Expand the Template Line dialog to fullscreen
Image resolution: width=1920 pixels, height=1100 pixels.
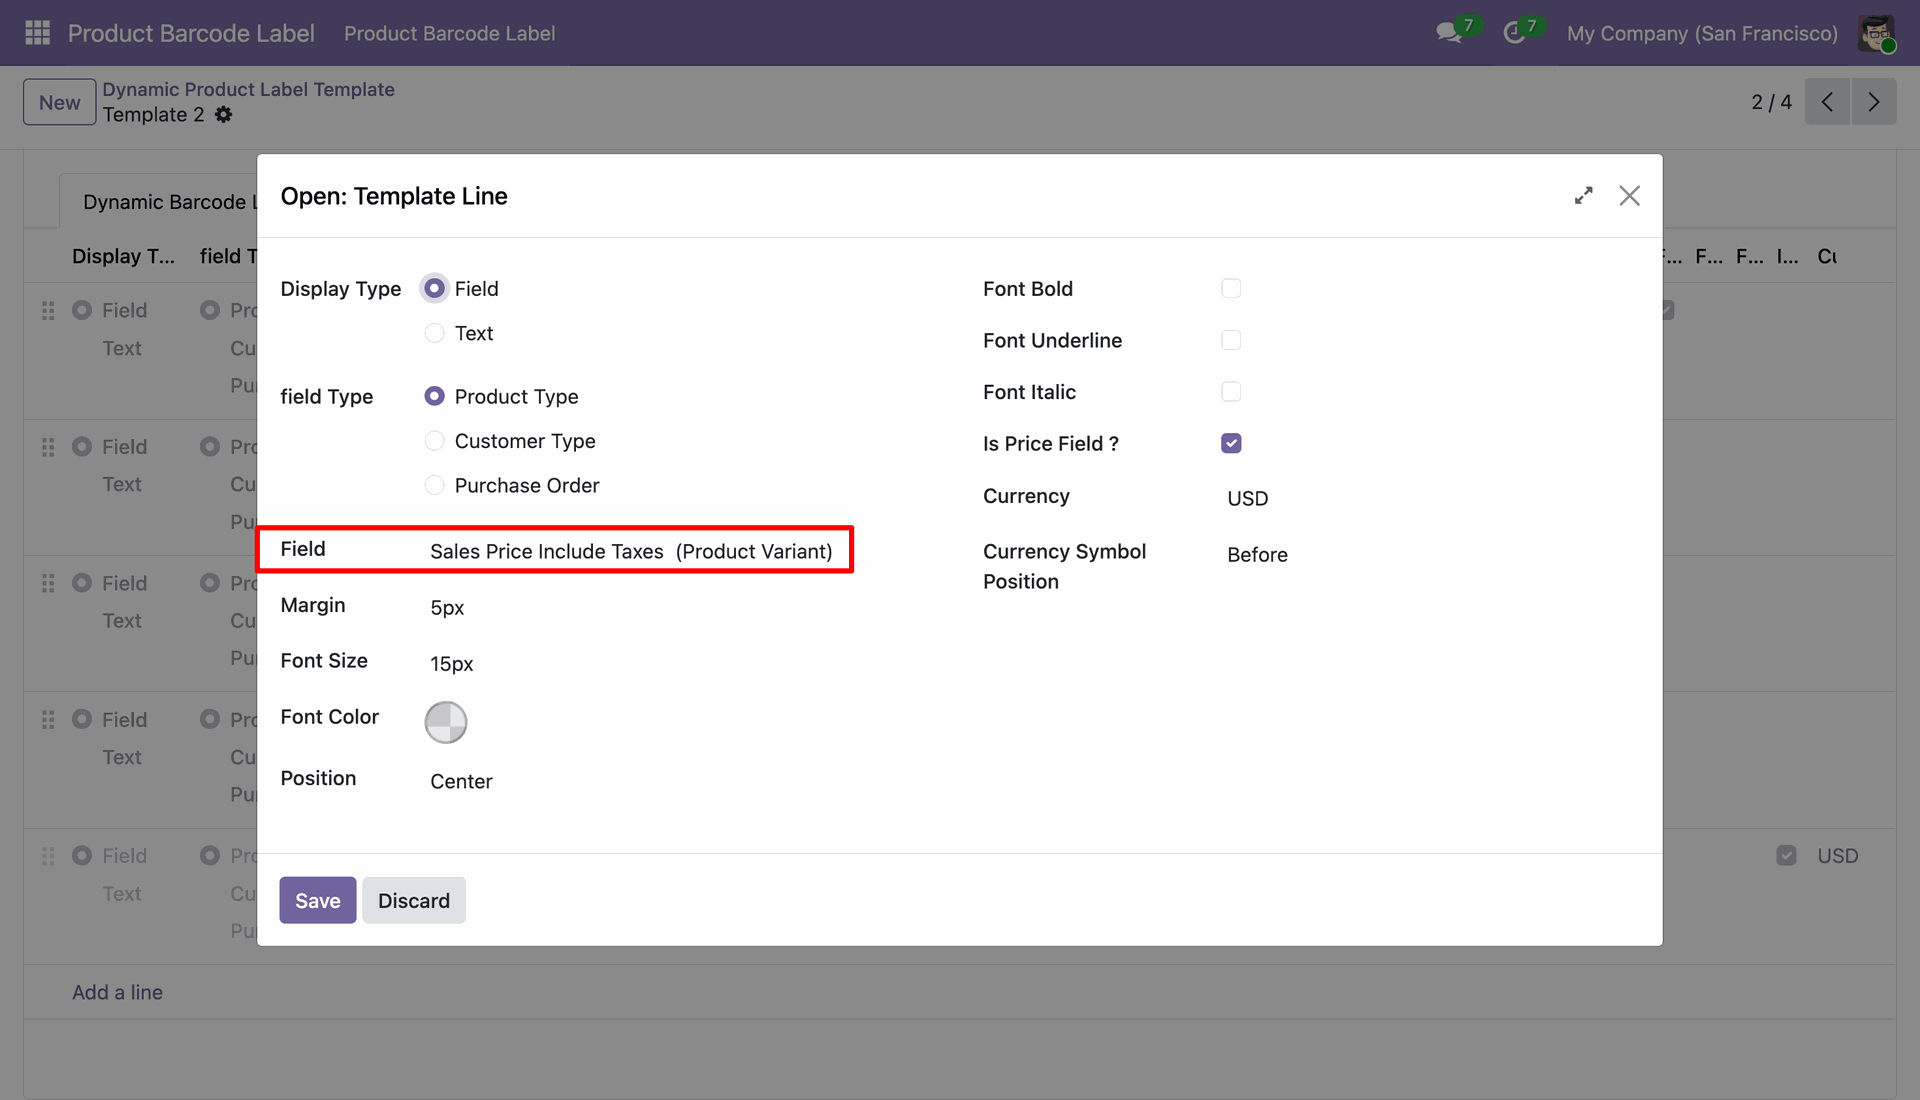pyautogui.click(x=1583, y=196)
